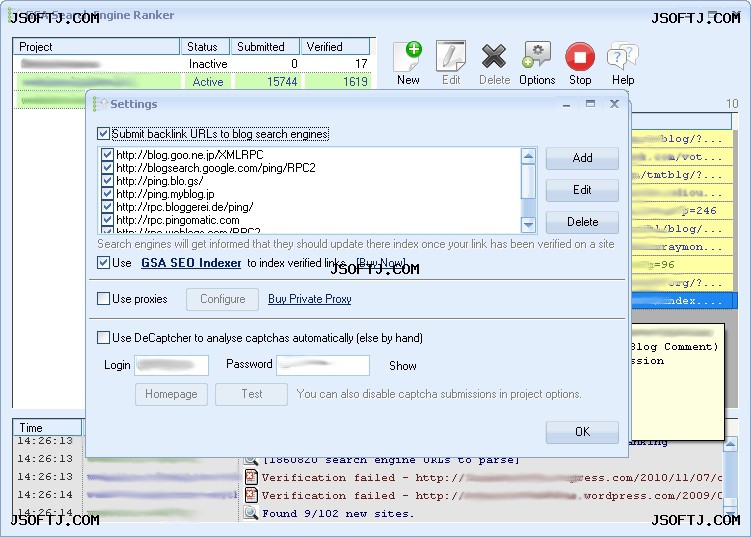The height and width of the screenshot is (537, 751).
Task: Click the Configure proxies button
Action: coord(222,299)
